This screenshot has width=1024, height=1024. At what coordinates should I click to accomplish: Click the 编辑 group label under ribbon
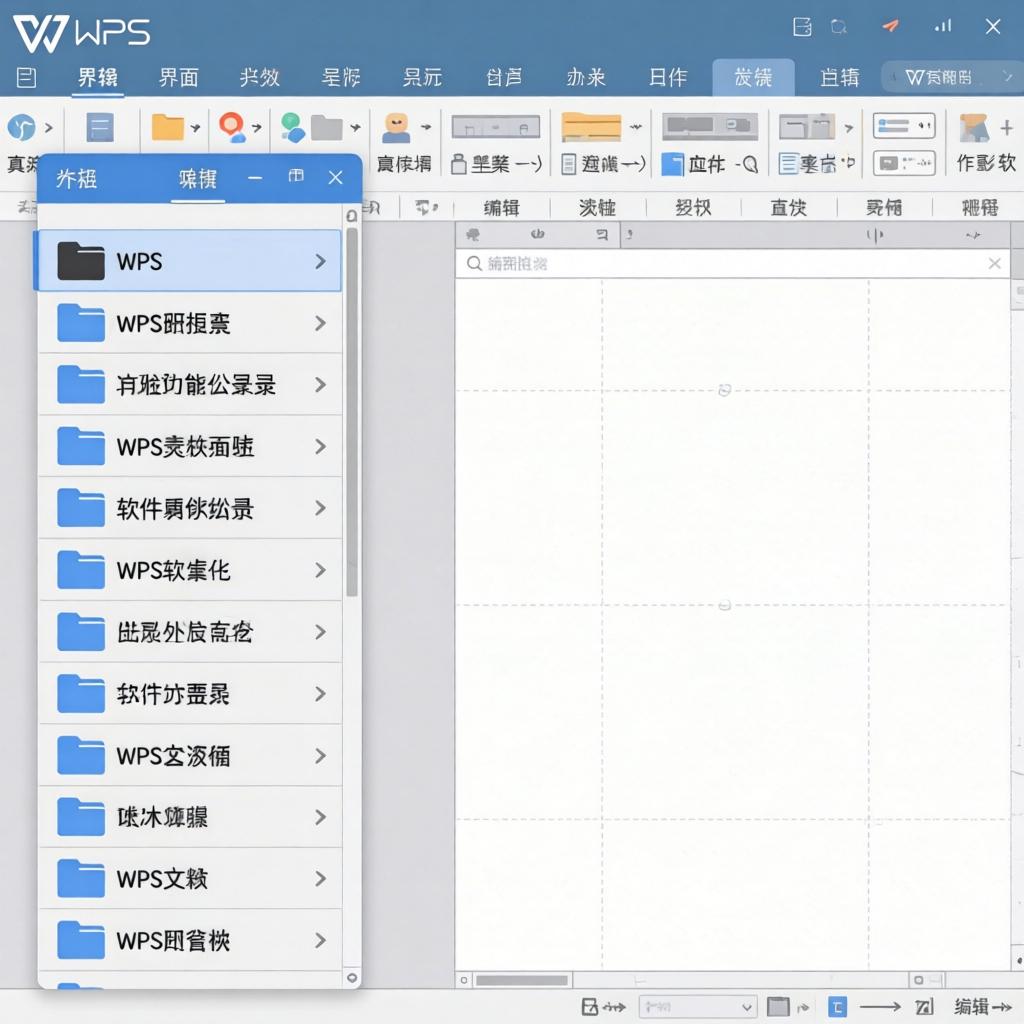502,208
